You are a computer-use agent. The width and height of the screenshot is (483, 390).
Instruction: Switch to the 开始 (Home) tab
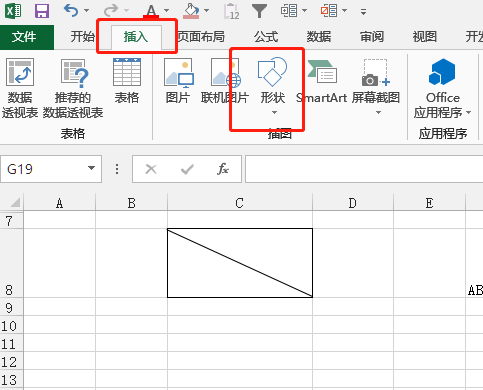pyautogui.click(x=83, y=37)
